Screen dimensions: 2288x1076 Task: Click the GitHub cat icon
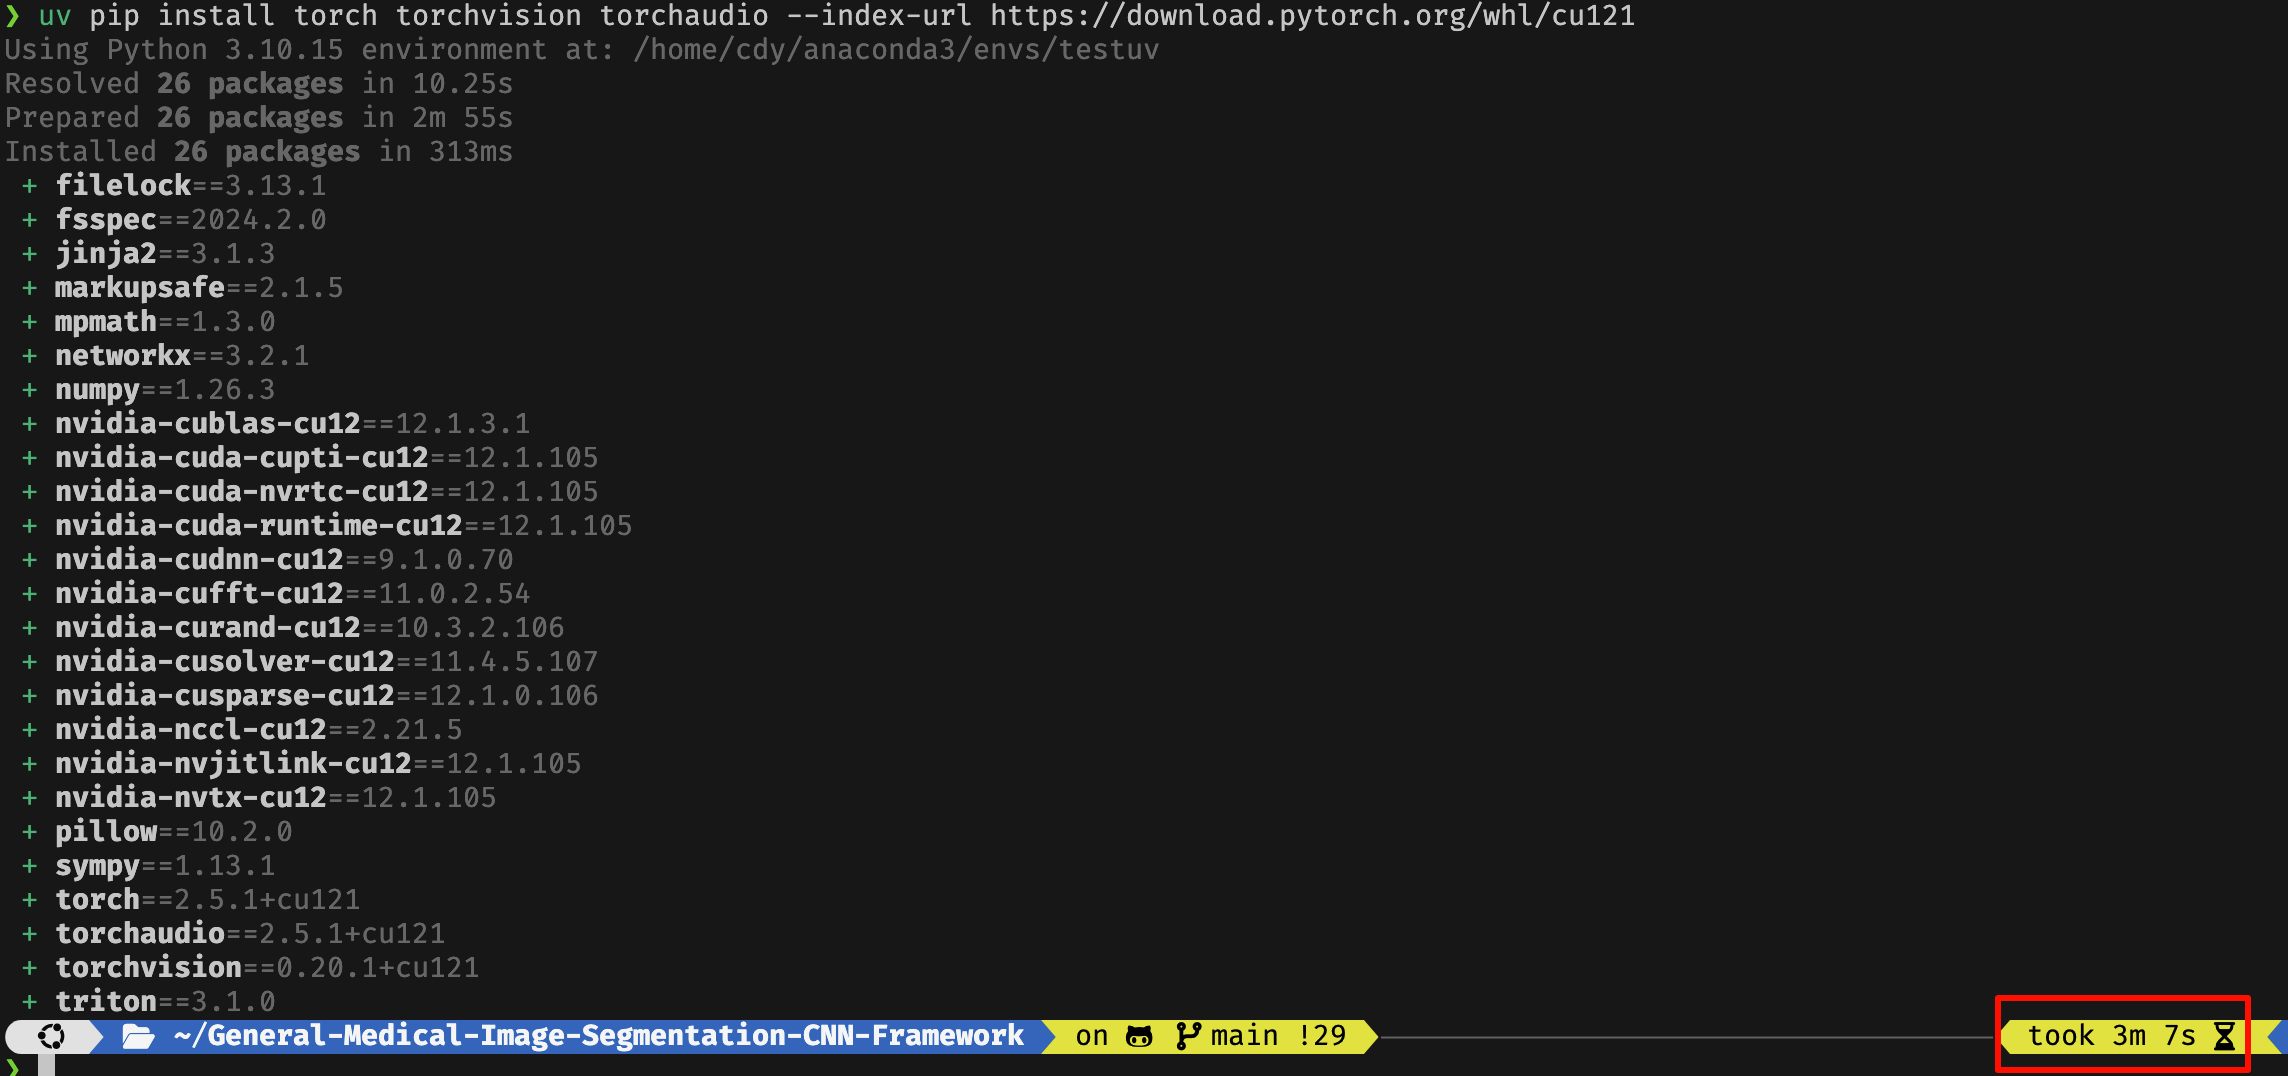1139,1036
